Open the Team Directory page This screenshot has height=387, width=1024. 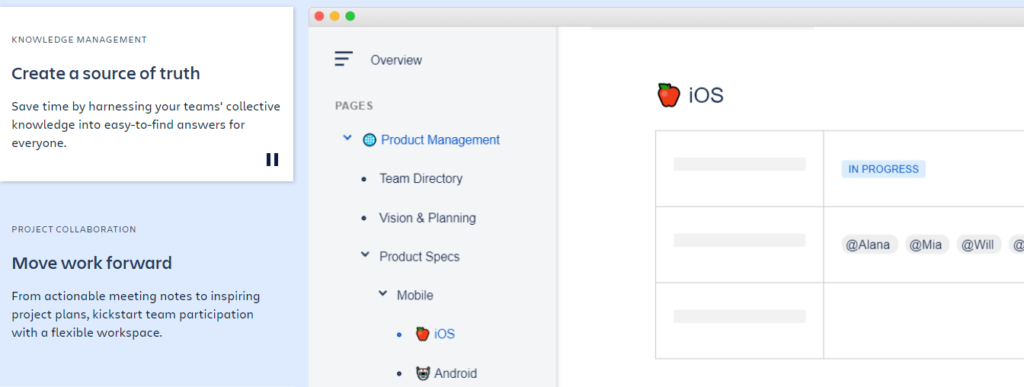[x=421, y=178]
